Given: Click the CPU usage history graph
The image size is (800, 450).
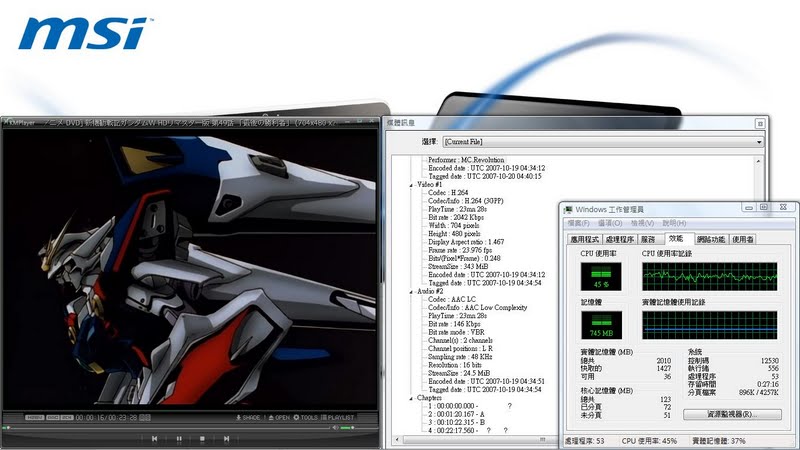Looking at the screenshot, I should pos(710,277).
